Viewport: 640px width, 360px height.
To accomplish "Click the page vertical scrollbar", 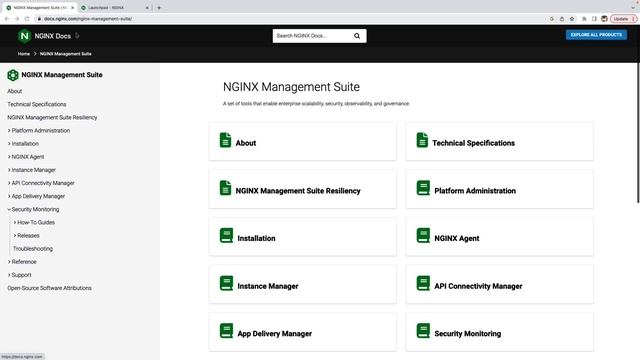I will pos(638,133).
